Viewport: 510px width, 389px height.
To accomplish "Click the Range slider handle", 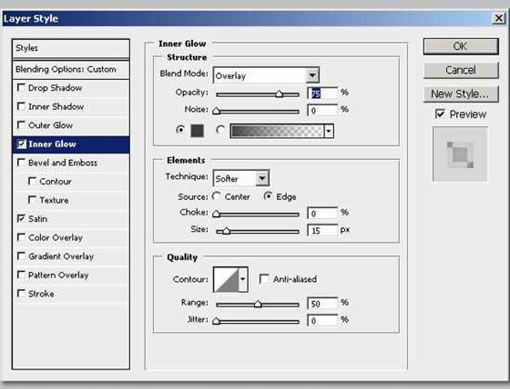I will (258, 304).
